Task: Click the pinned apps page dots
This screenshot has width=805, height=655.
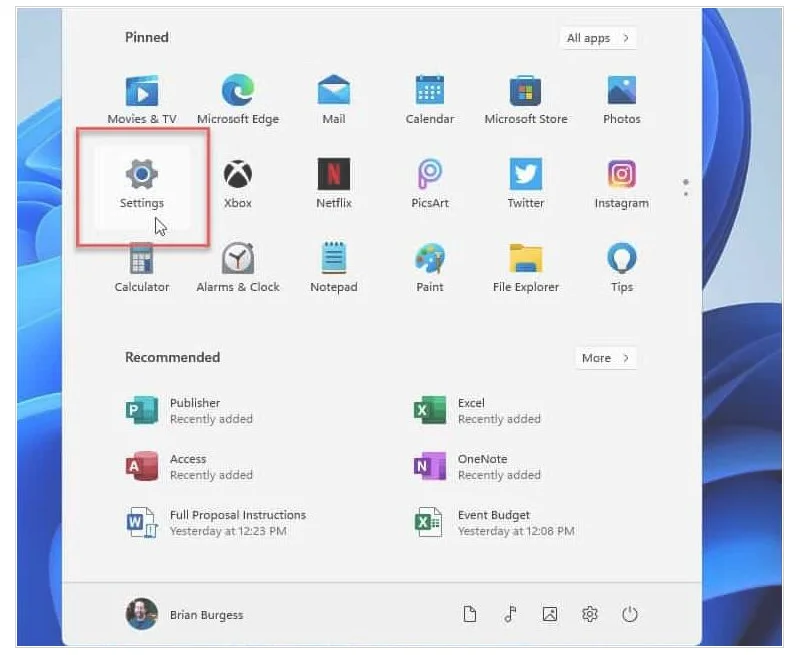Action: click(685, 188)
